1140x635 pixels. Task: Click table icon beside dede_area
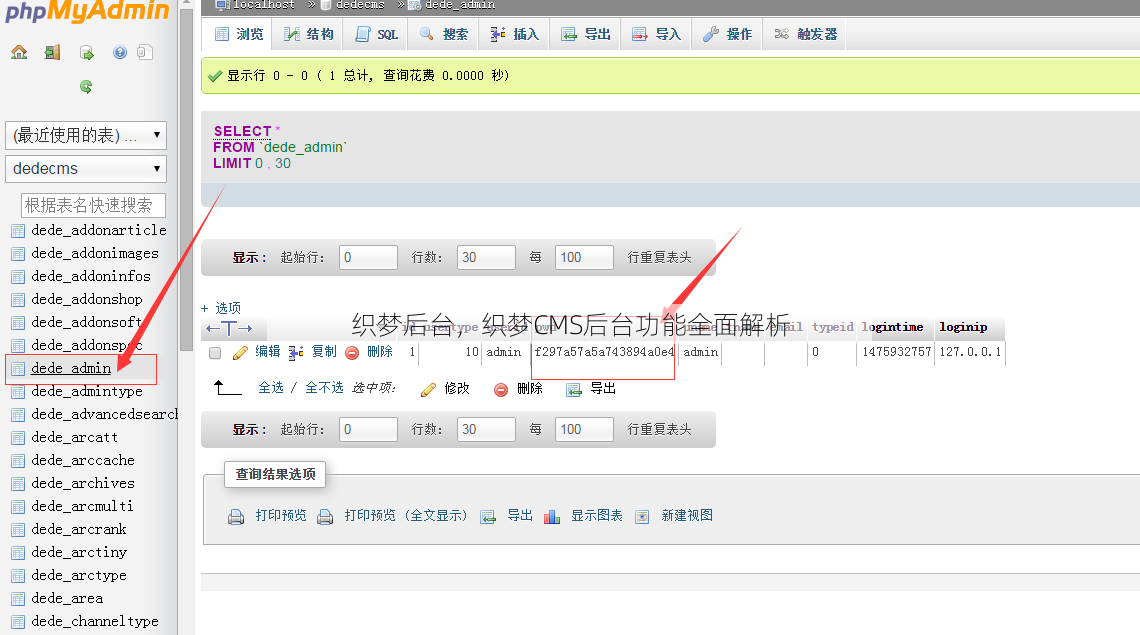(x=18, y=599)
